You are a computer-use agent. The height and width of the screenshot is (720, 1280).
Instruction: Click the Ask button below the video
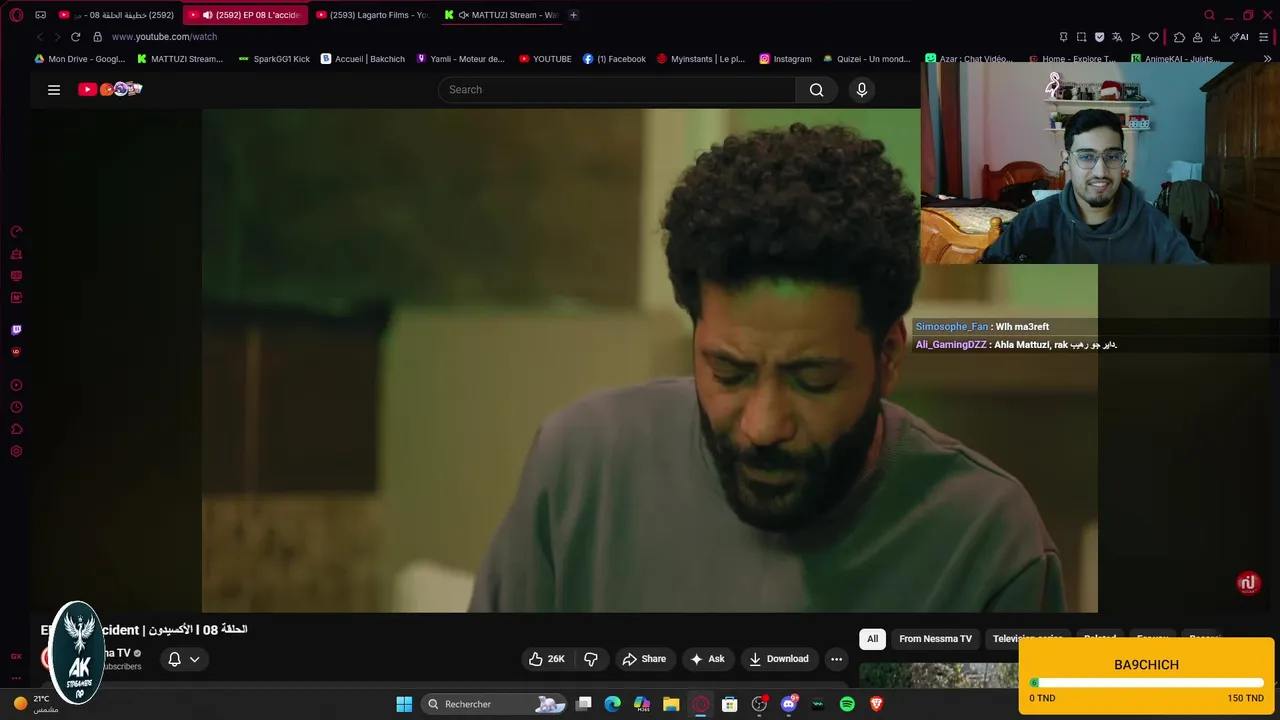pyautogui.click(x=707, y=659)
